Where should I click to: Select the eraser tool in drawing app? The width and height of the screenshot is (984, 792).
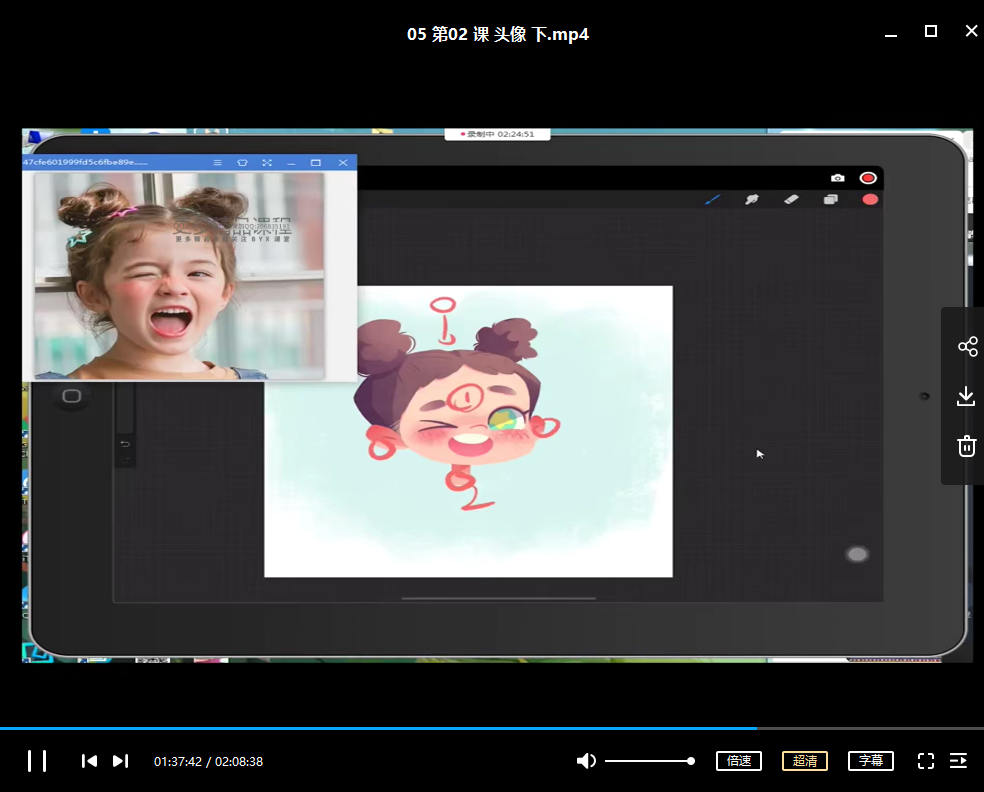coord(791,200)
